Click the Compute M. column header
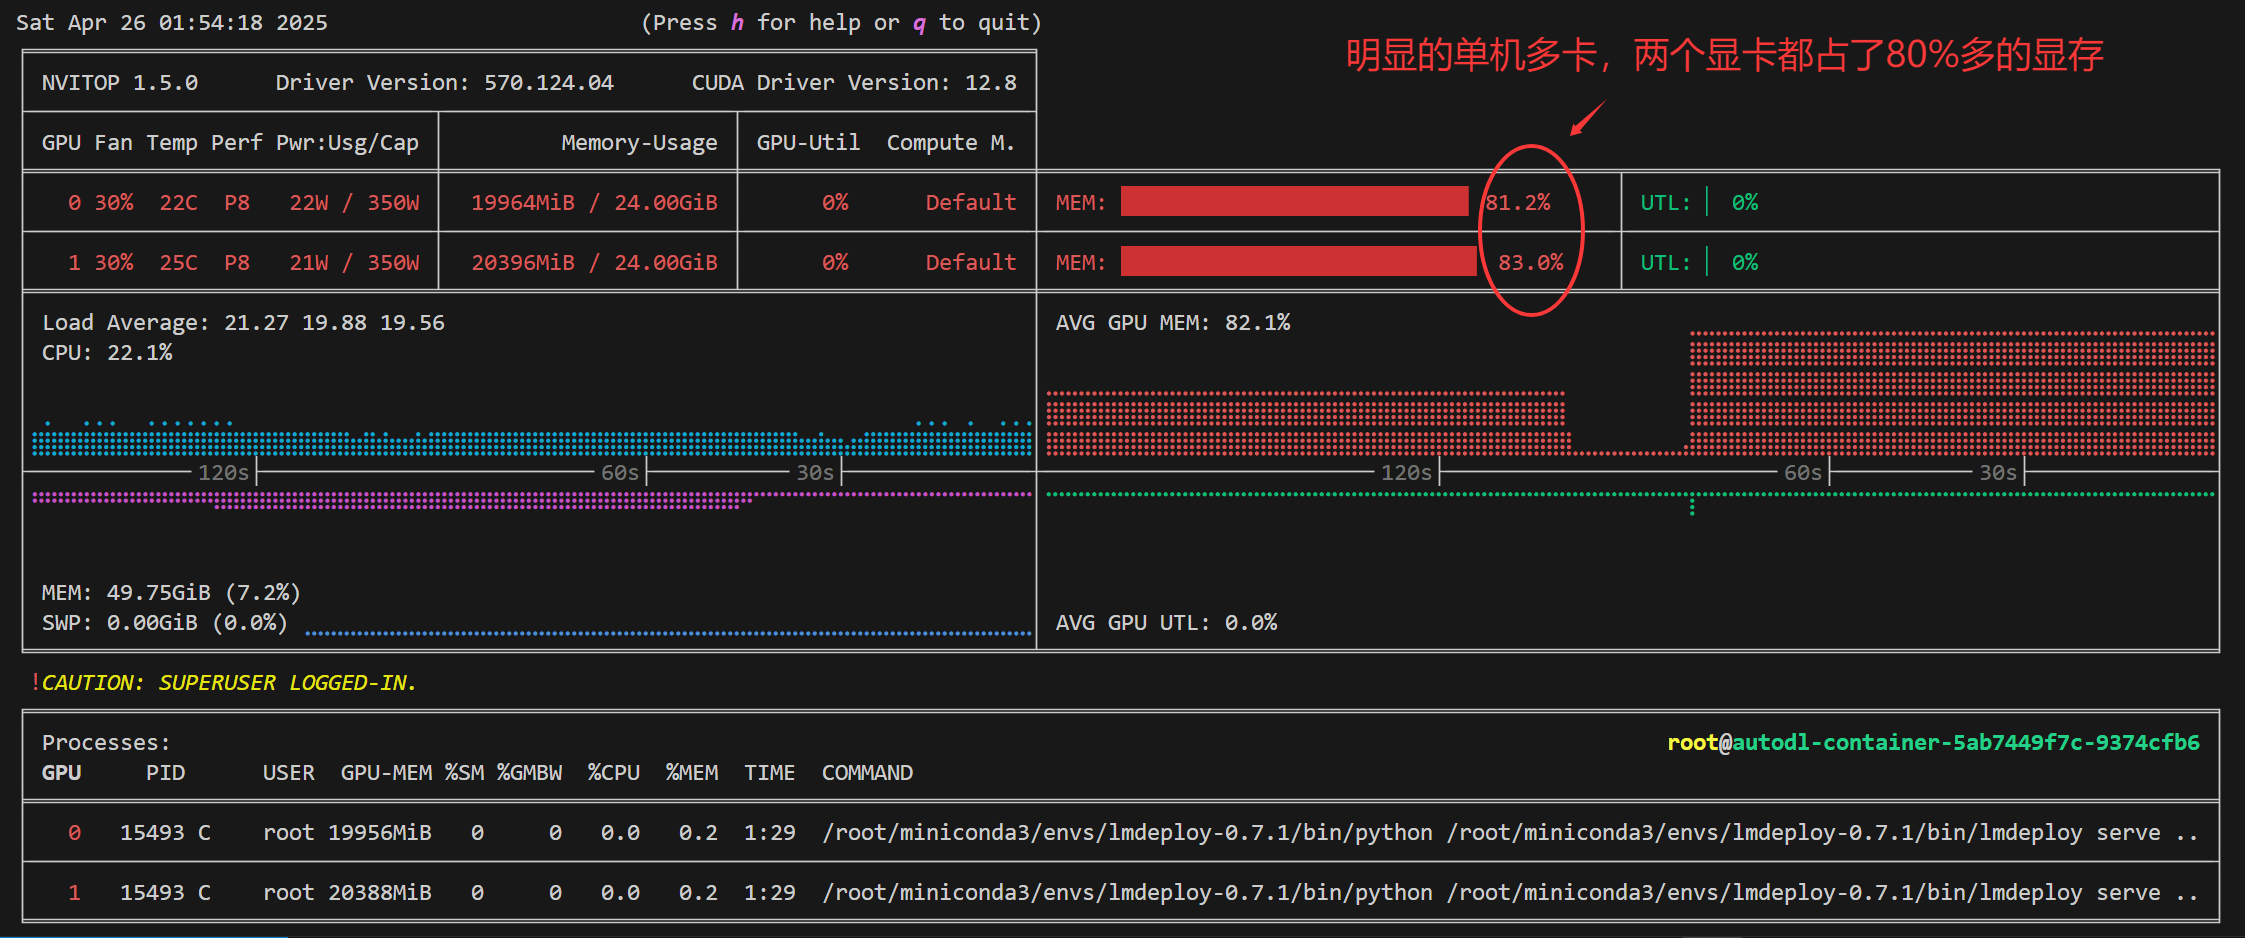2245x938 pixels. (951, 143)
